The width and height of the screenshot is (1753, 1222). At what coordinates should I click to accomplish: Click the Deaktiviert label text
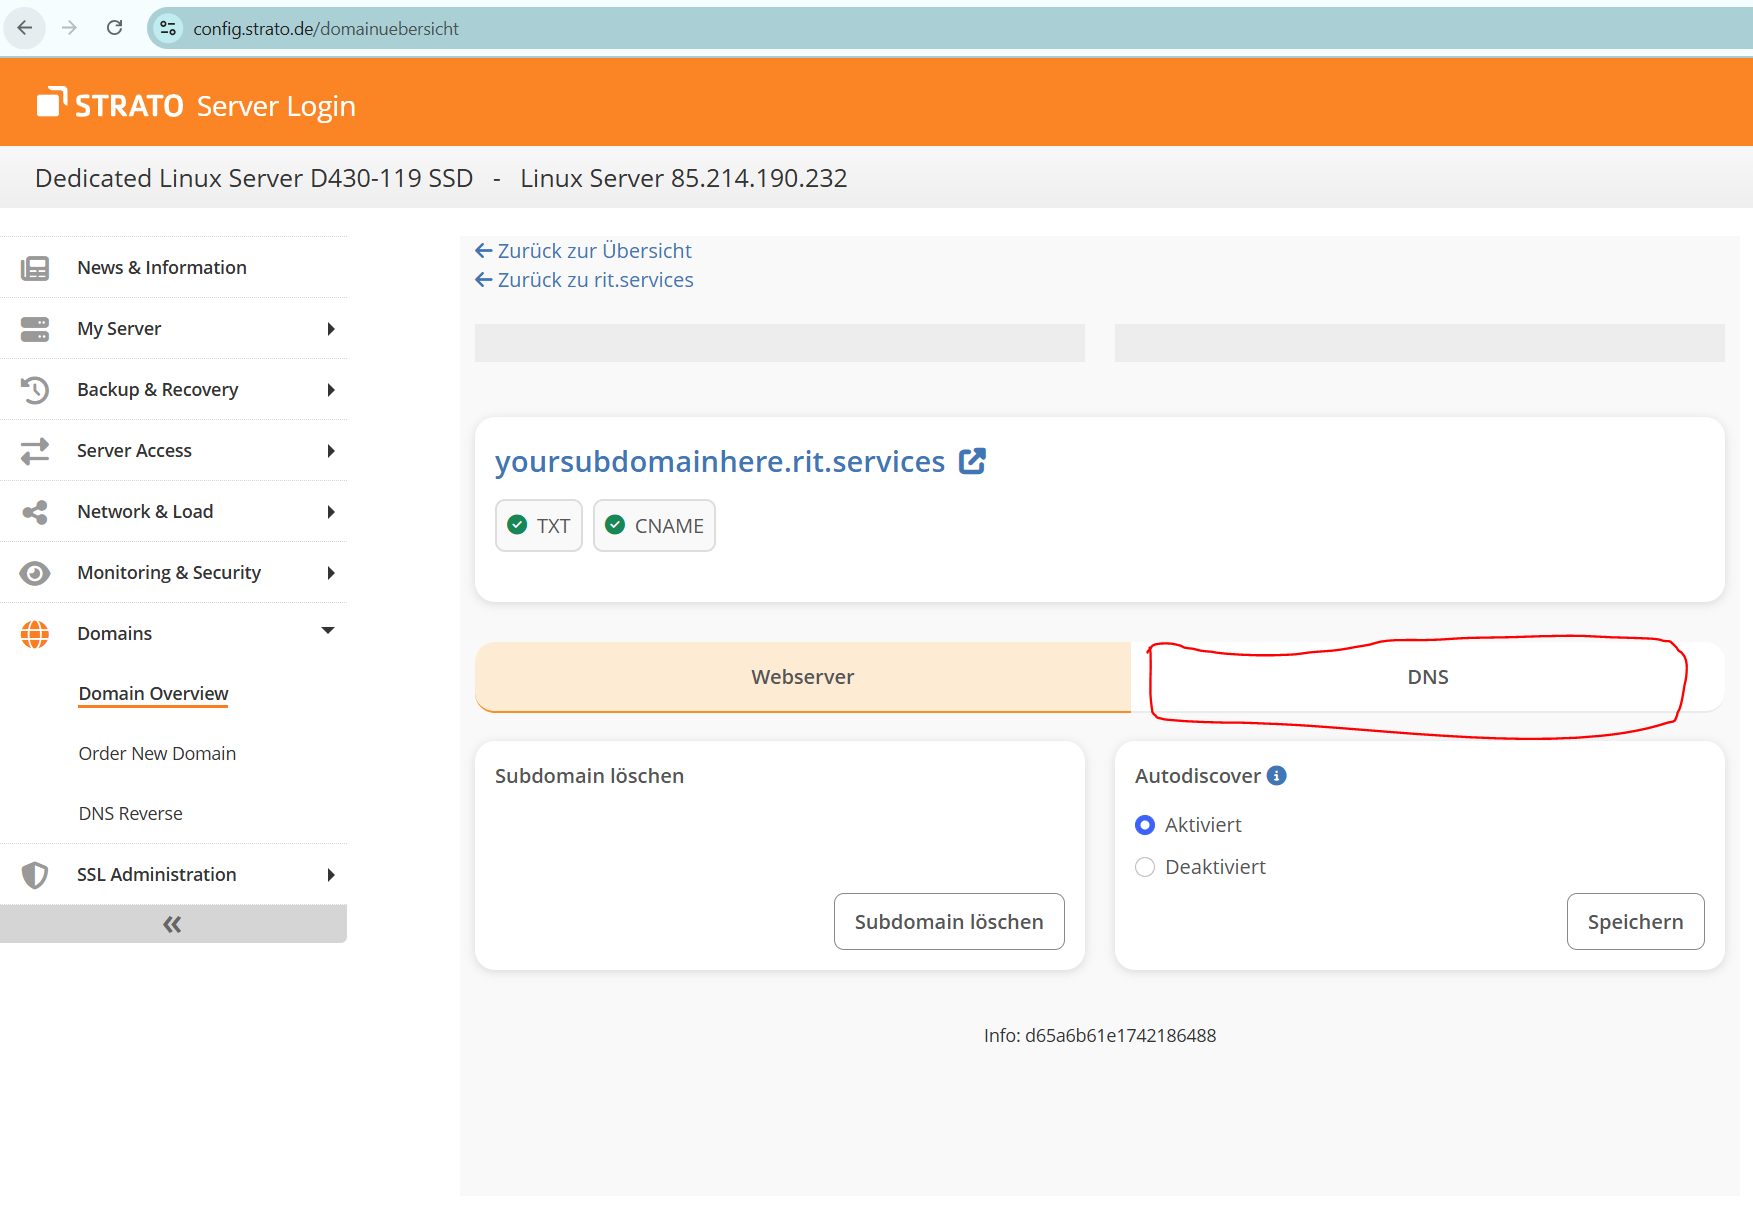(1215, 867)
